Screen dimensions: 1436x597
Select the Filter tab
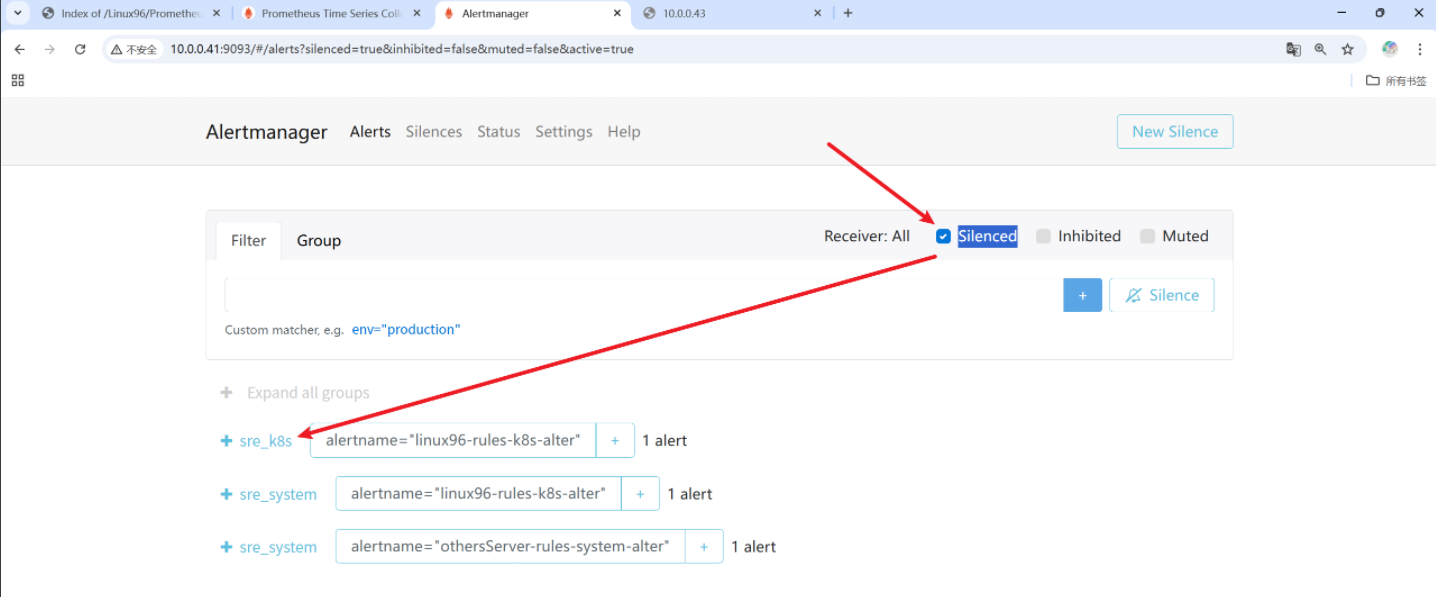click(x=249, y=240)
